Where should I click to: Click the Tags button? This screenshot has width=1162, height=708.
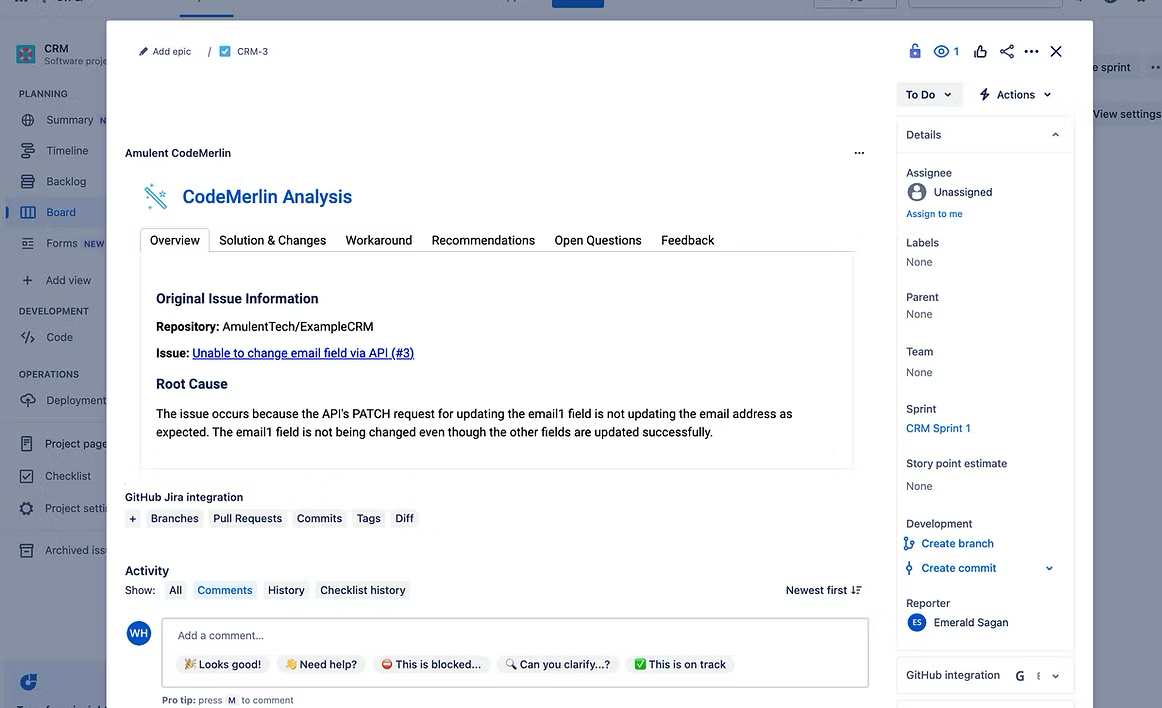368,519
